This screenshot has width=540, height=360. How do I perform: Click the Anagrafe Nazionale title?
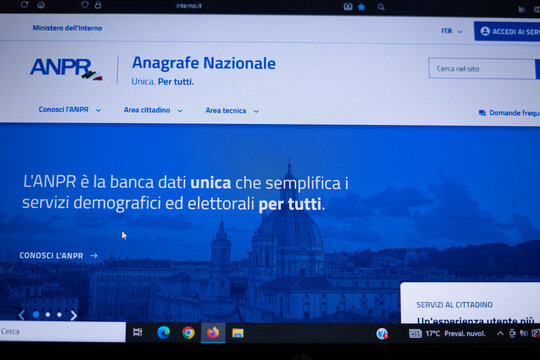204,63
